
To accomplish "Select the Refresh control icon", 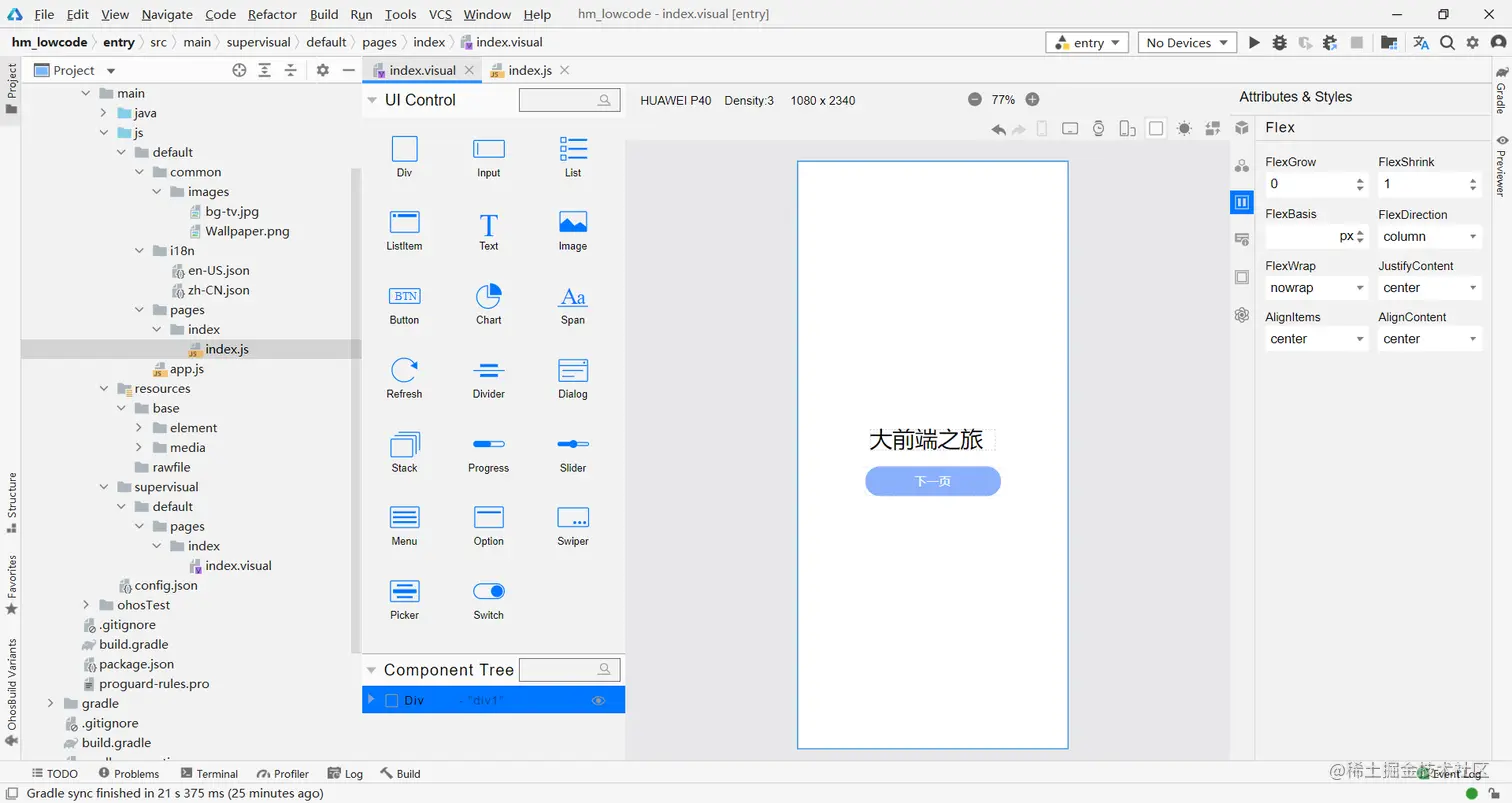I will 404,370.
